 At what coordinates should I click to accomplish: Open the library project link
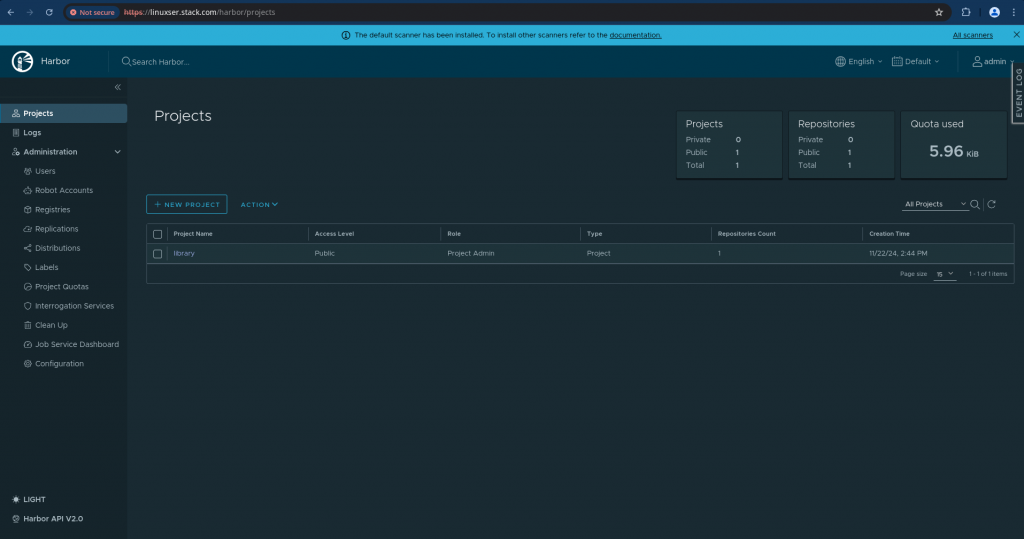point(184,253)
